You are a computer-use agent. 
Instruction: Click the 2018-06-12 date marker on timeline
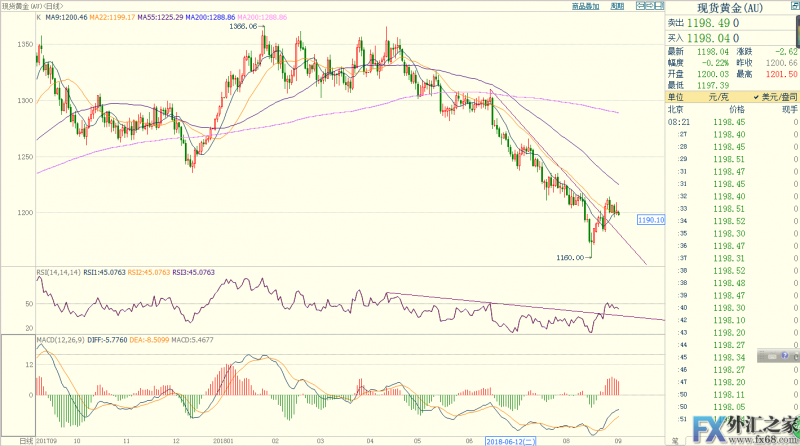pyautogui.click(x=512, y=440)
